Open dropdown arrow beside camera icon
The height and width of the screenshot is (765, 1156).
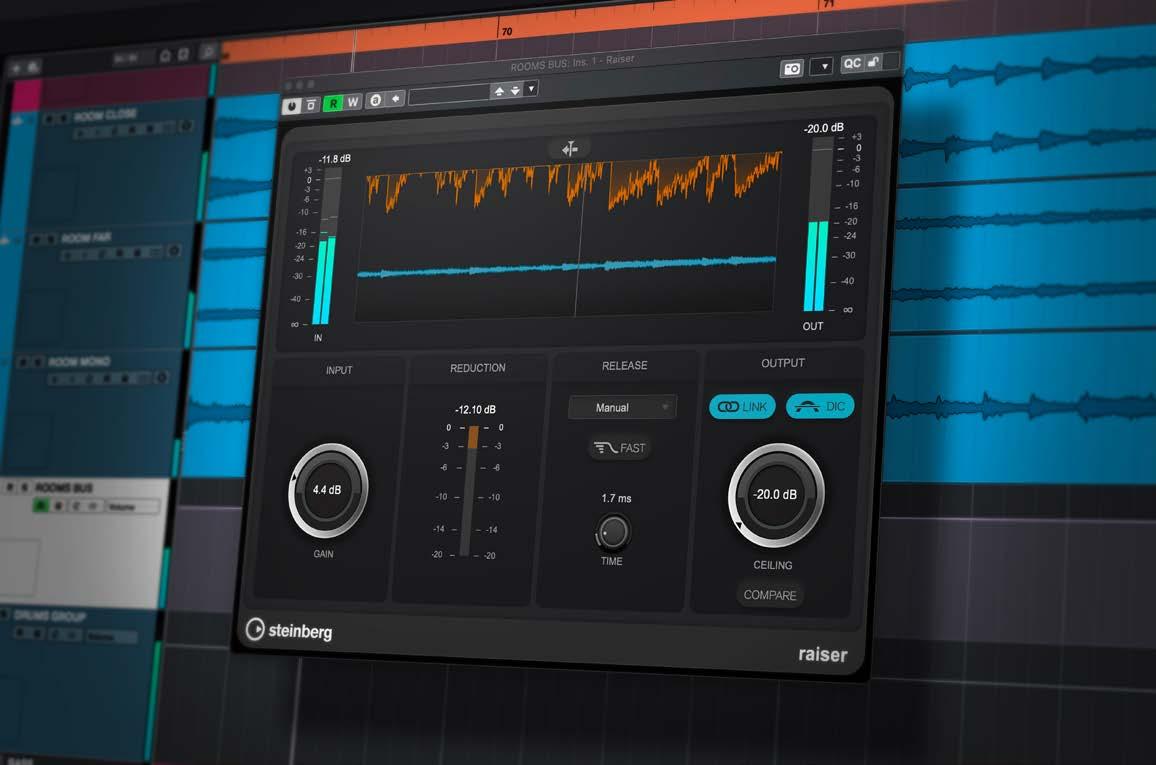[x=822, y=66]
